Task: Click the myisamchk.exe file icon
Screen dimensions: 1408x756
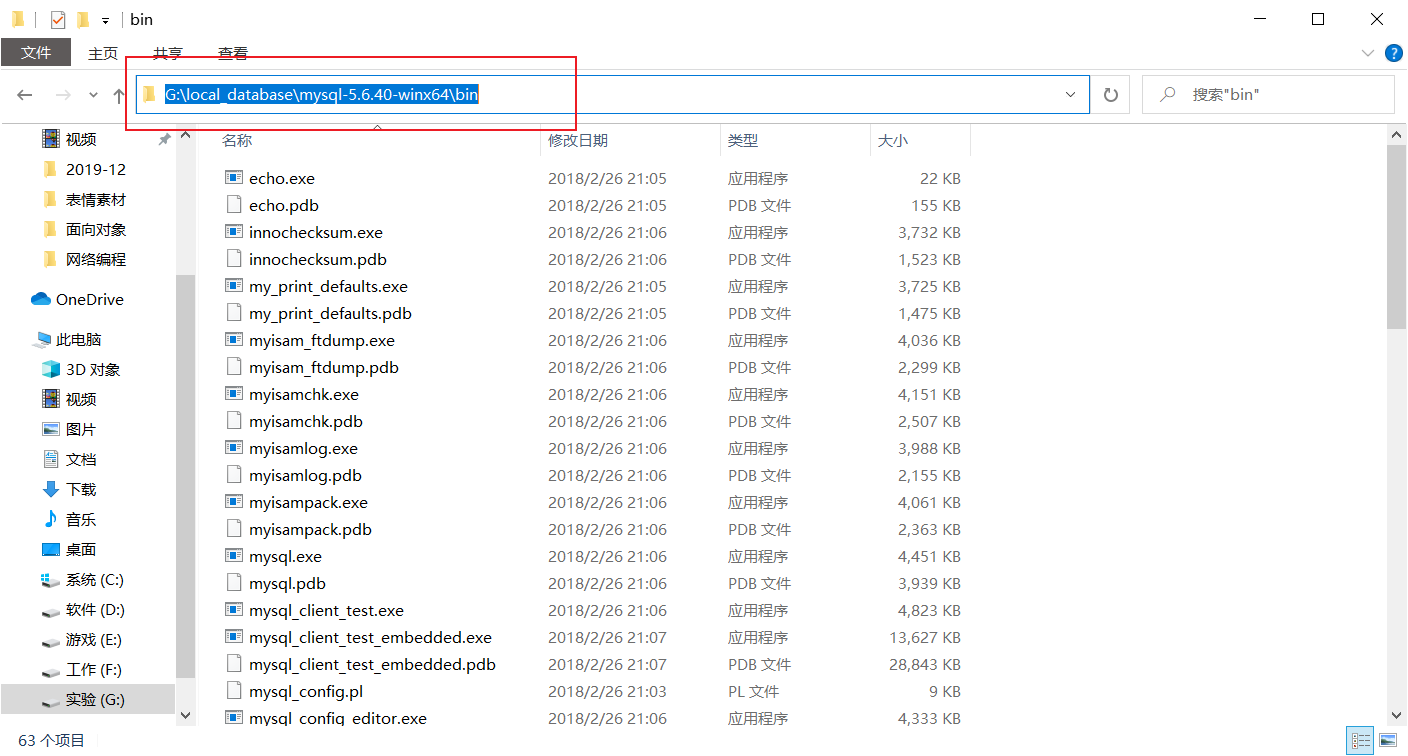Action: [x=234, y=394]
